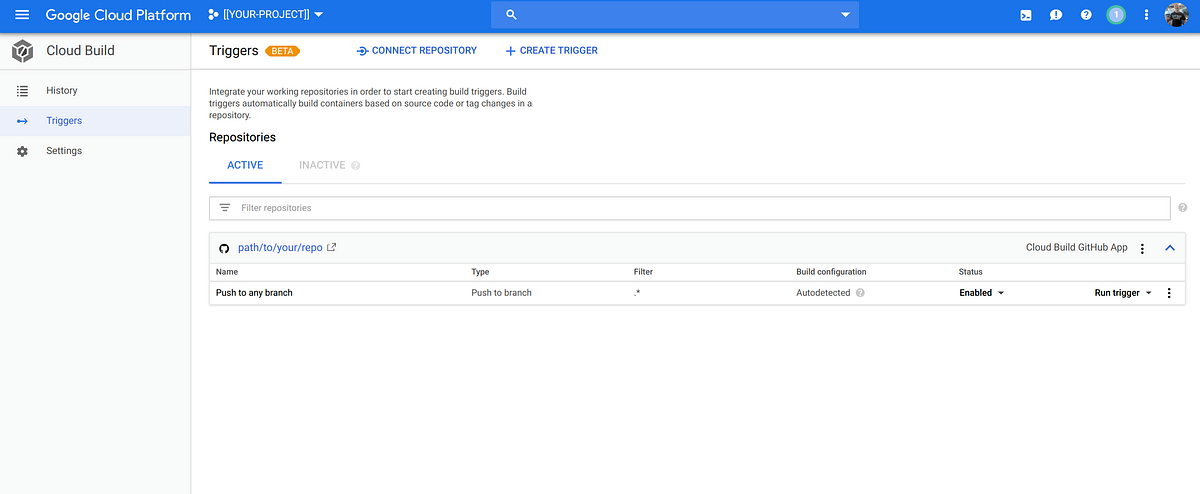The width and height of the screenshot is (1200, 494).
Task: Click the 'Build configuration' column header
Action: [x=831, y=272]
